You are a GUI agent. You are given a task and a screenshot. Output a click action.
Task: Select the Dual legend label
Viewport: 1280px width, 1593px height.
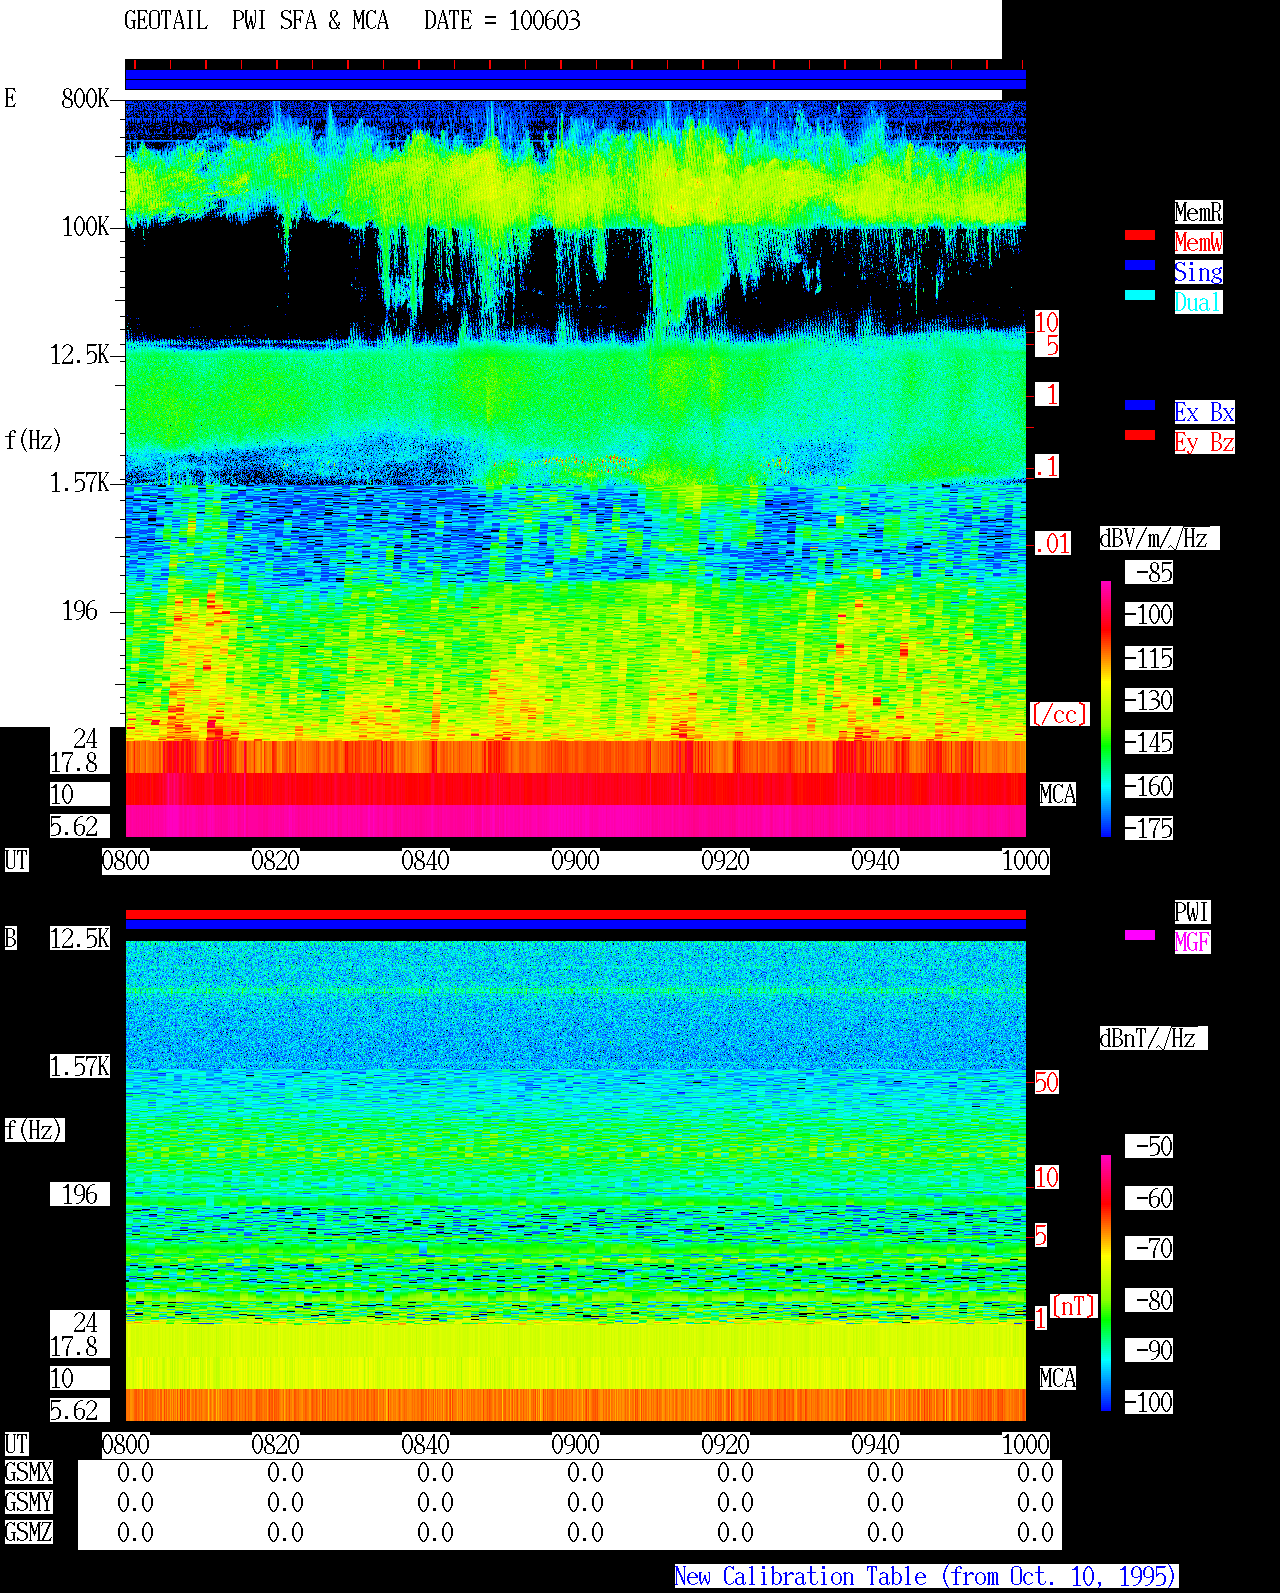coord(1198,302)
